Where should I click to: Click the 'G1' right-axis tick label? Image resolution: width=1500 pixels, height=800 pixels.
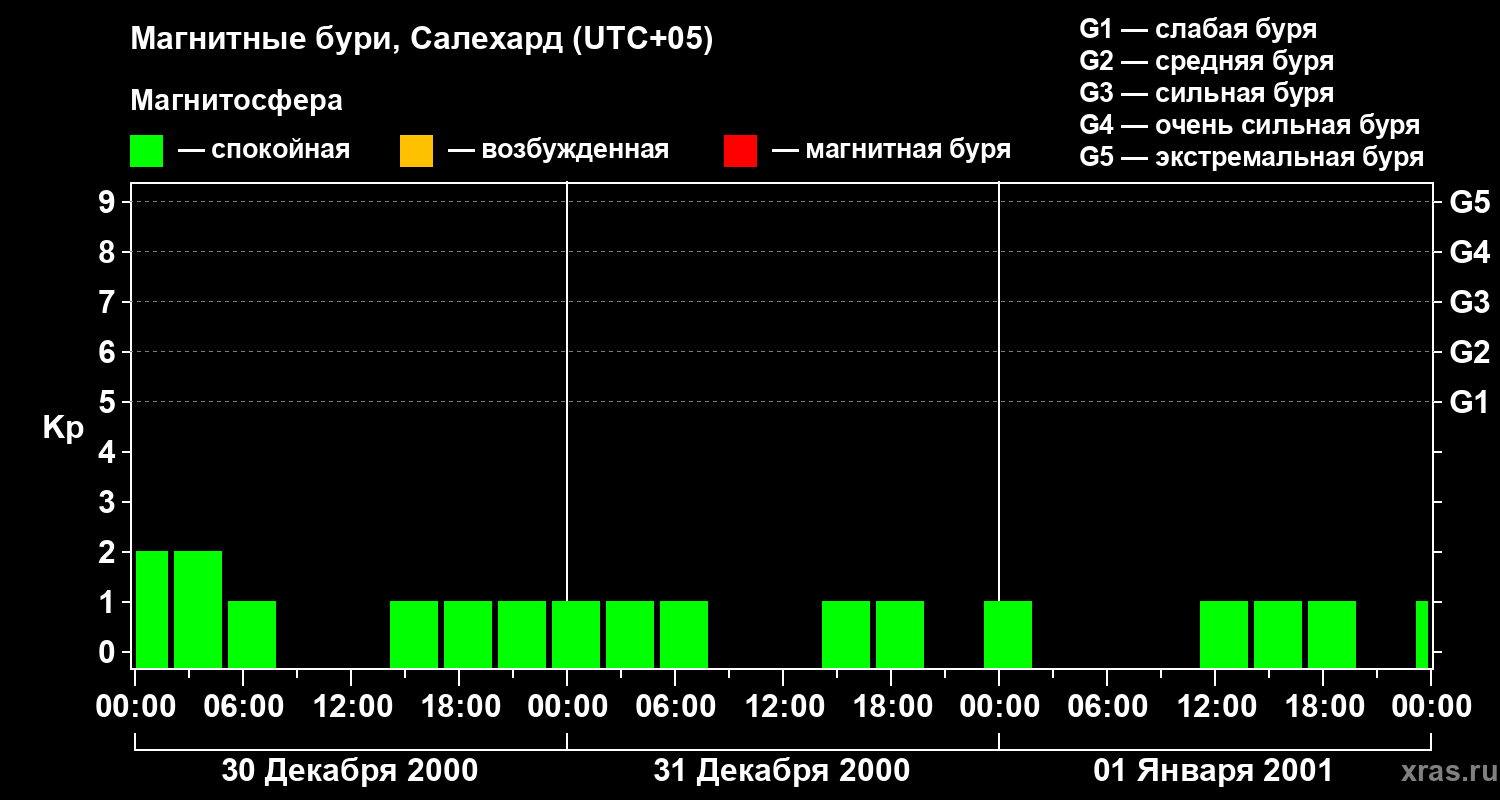(1470, 402)
